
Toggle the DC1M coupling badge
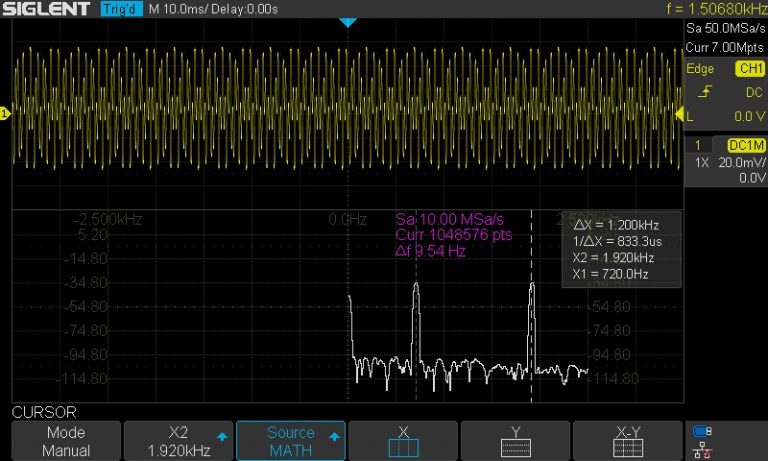[x=746, y=145]
